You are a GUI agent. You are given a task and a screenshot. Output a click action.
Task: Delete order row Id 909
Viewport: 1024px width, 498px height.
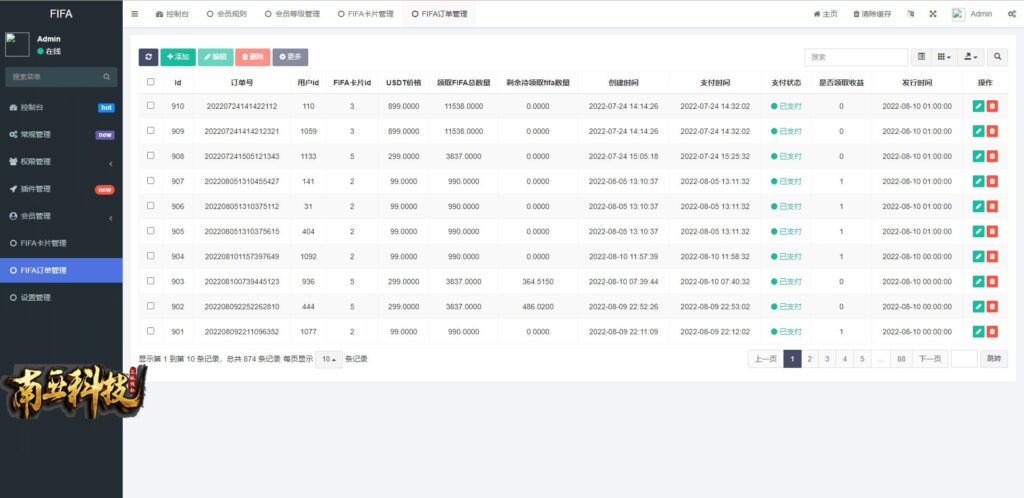[992, 131]
